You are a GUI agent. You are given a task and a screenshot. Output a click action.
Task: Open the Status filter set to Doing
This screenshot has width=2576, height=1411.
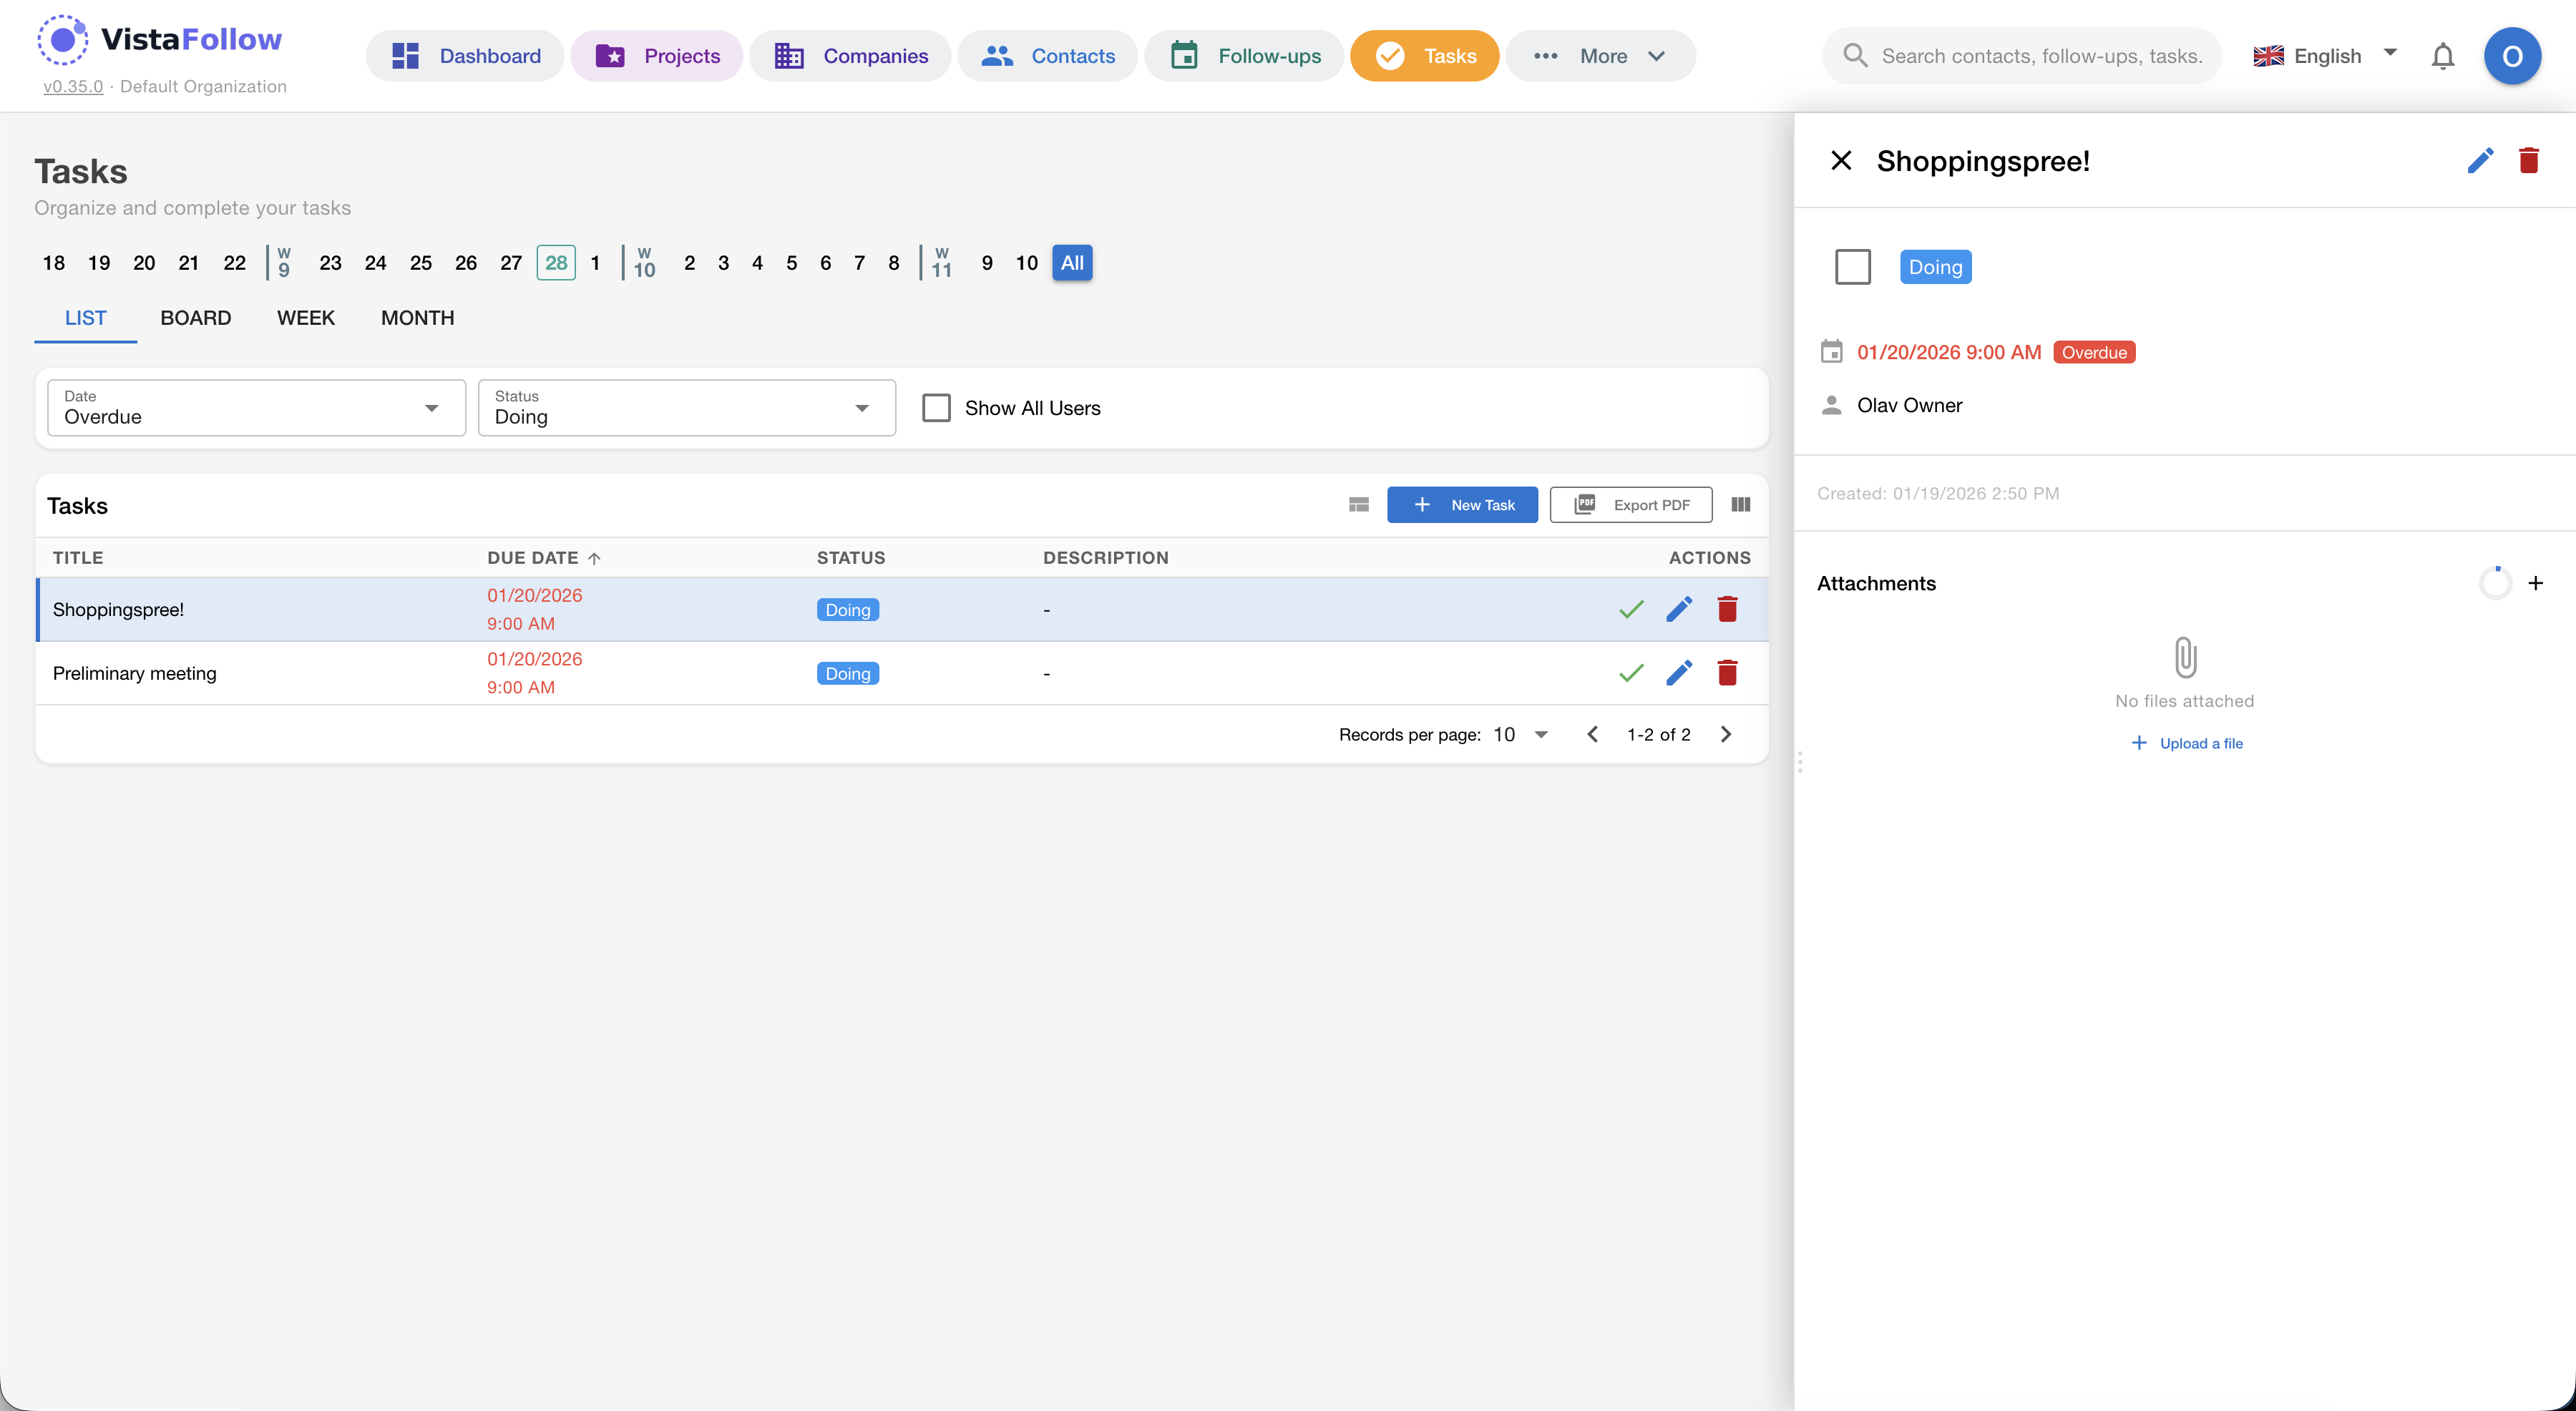685,408
